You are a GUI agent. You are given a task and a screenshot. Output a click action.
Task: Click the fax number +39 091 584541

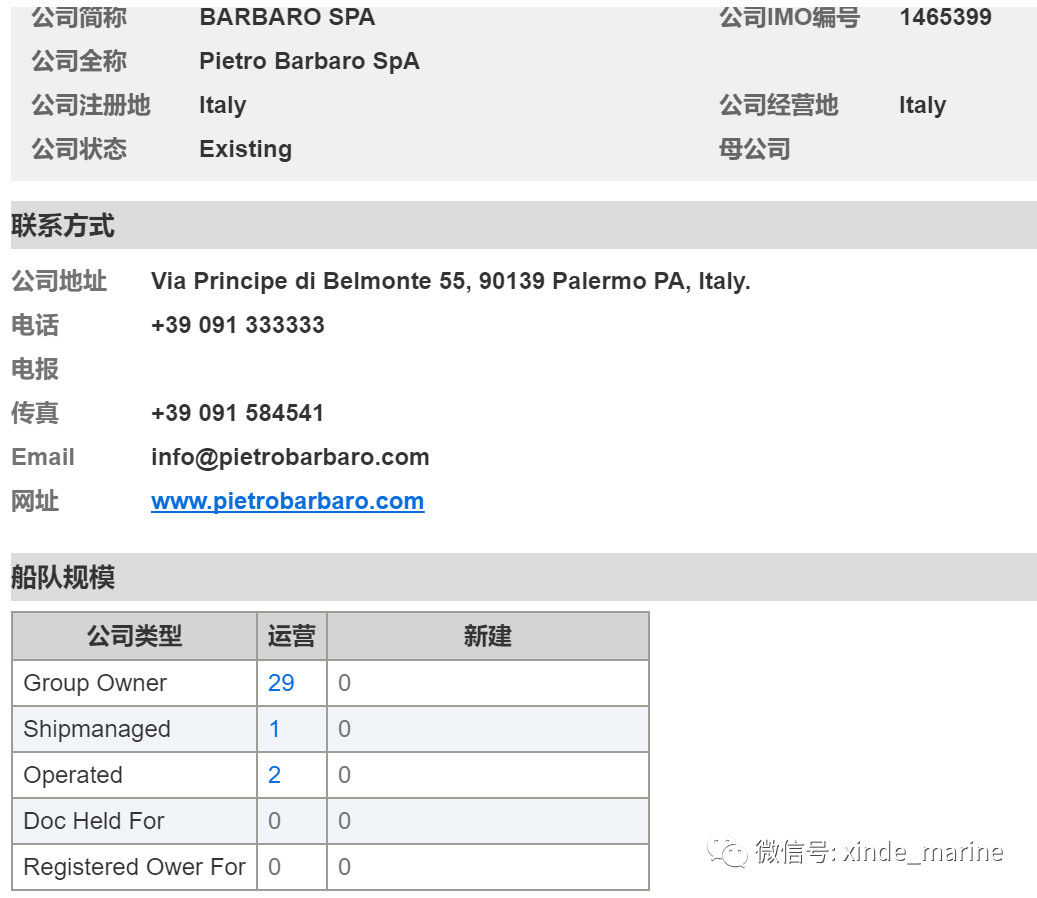coord(237,413)
